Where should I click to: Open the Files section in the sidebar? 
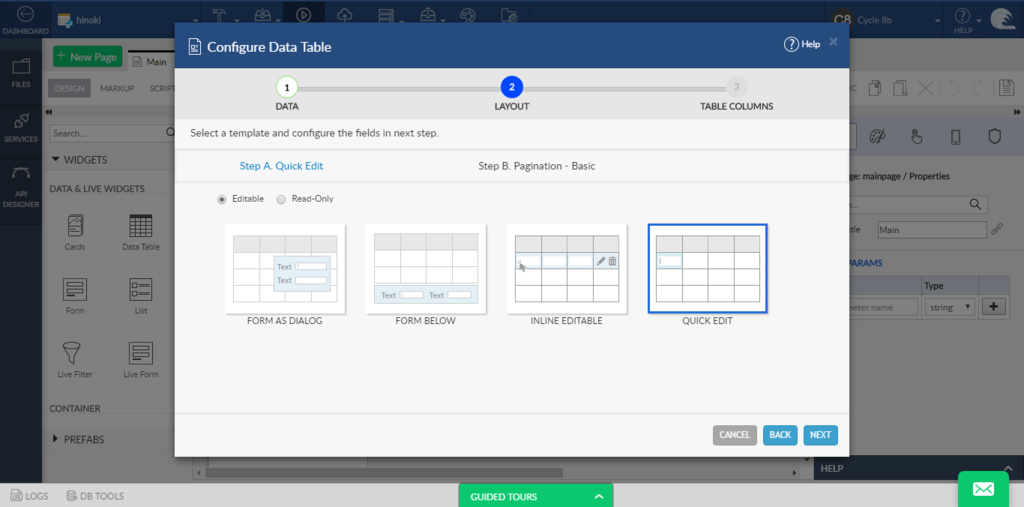[x=21, y=72]
